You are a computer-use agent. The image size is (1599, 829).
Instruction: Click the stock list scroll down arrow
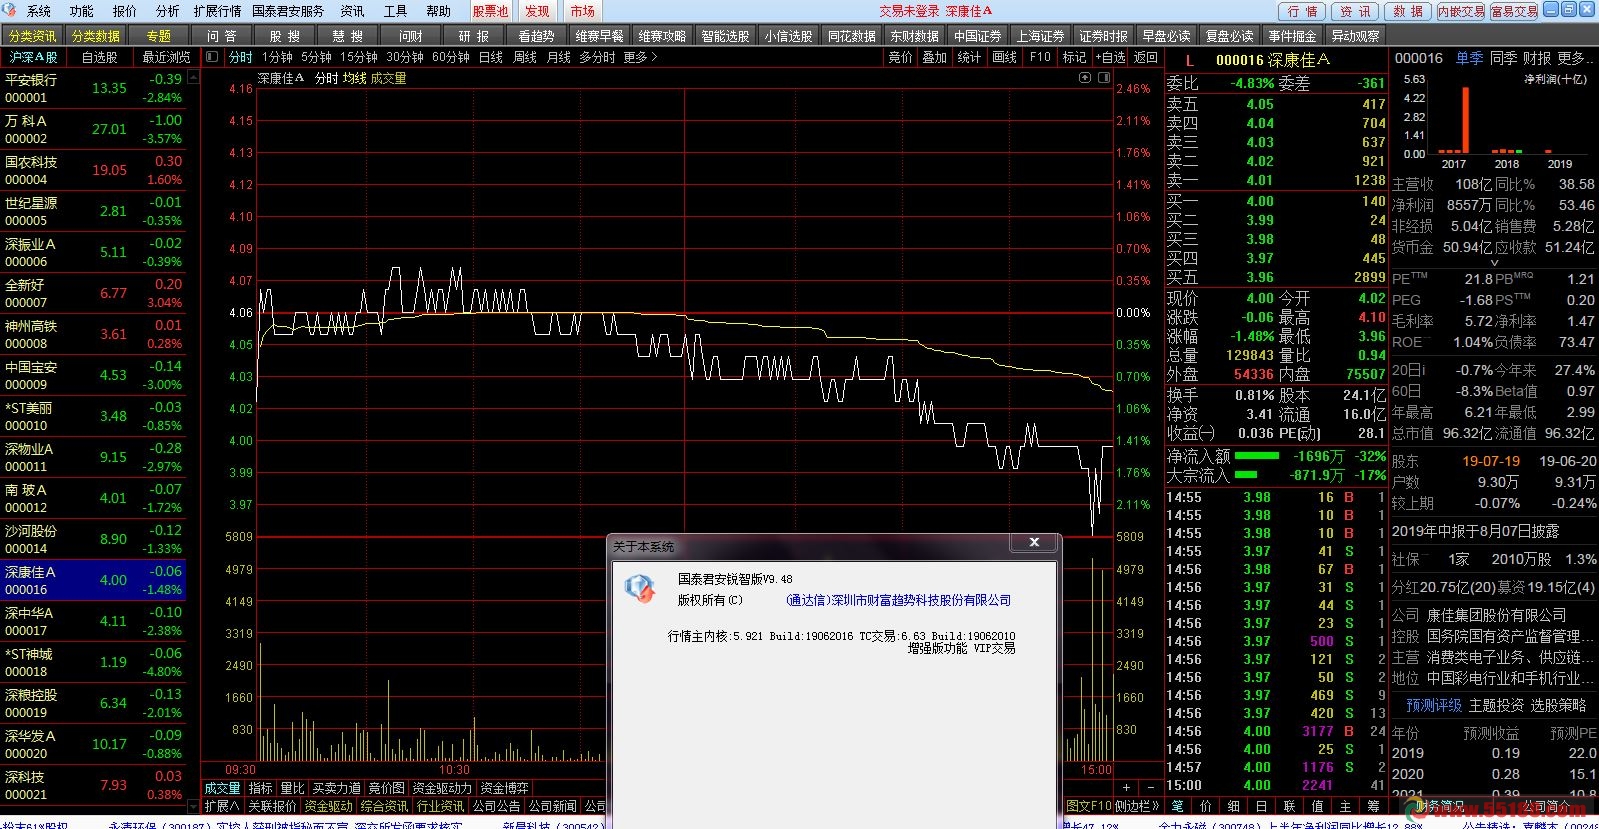click(193, 806)
